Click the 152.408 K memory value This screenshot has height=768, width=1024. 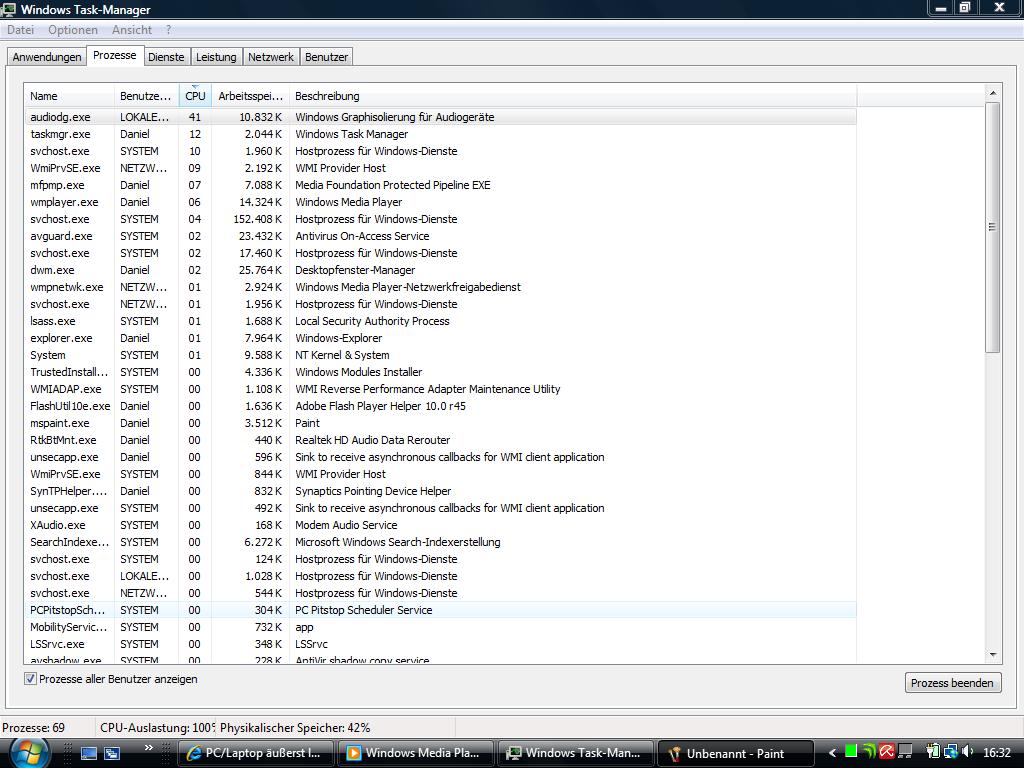point(257,219)
